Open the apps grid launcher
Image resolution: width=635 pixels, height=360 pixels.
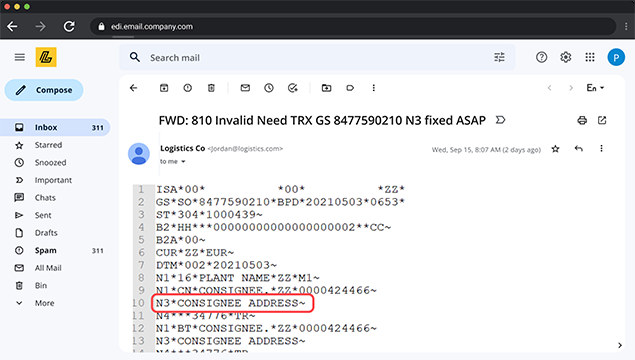click(590, 58)
